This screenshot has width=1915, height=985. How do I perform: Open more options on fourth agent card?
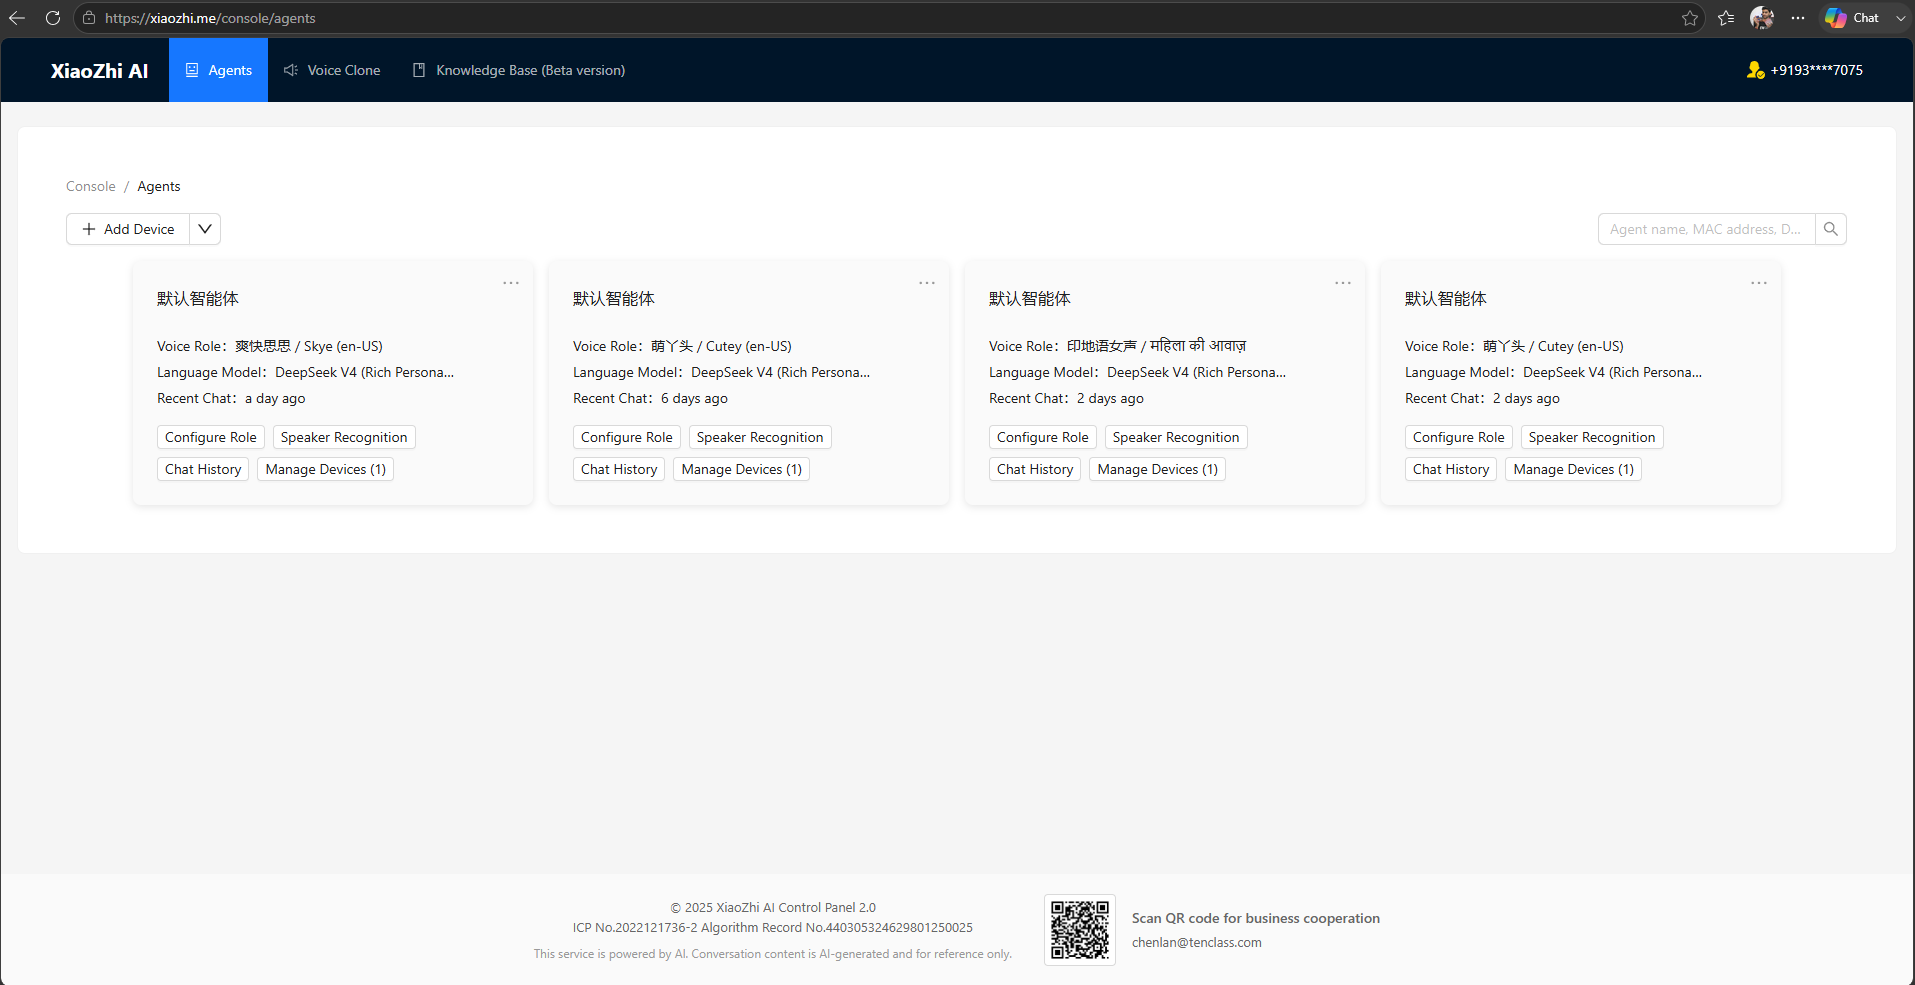(1759, 283)
